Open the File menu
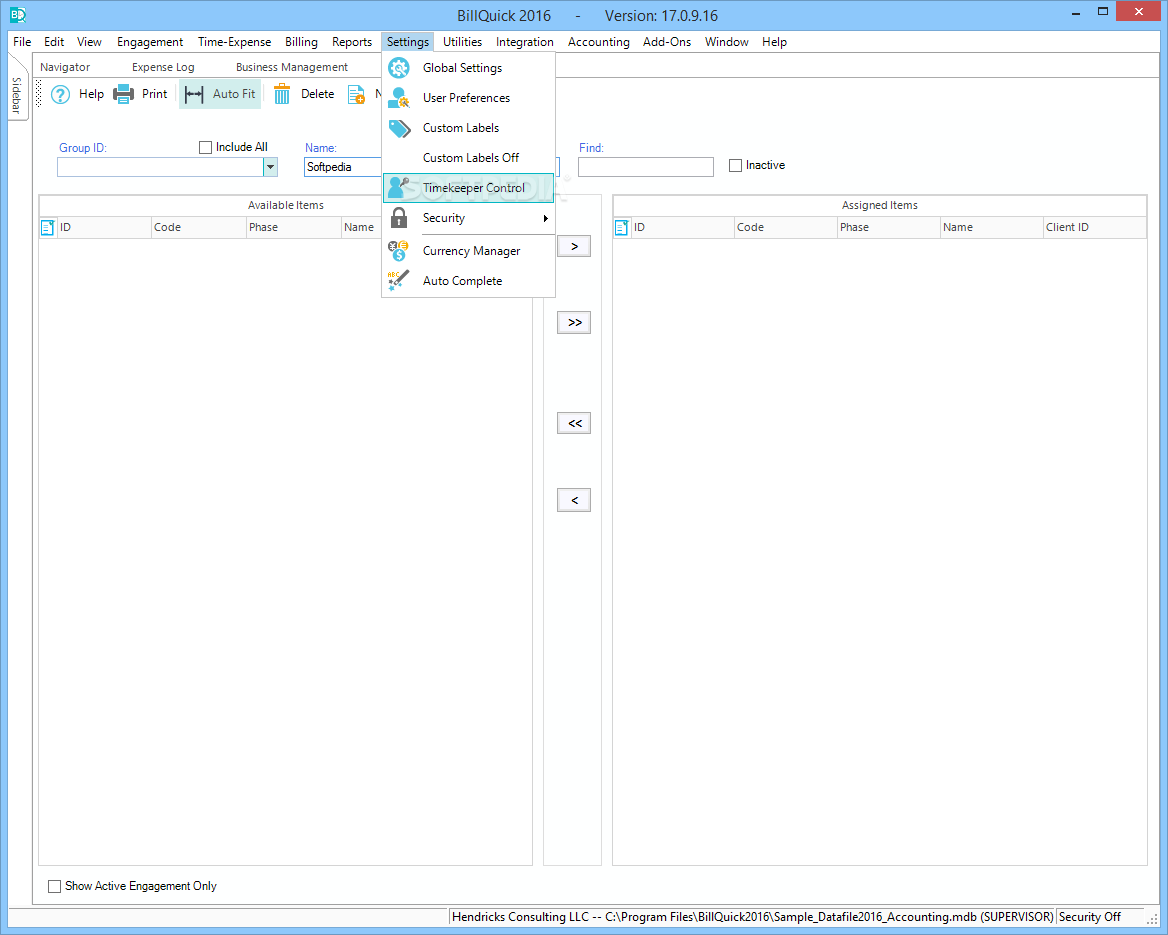1168x935 pixels. [22, 42]
